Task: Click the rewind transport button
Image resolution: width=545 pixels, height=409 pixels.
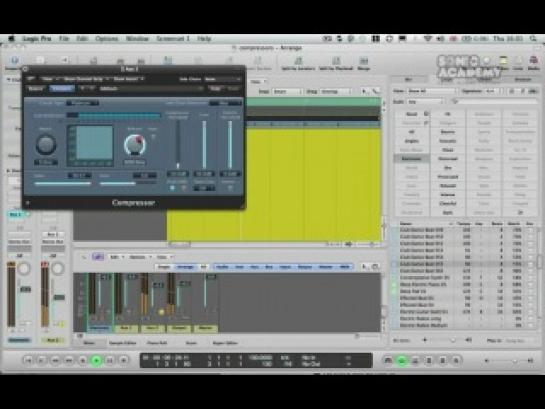Action: coord(55,360)
